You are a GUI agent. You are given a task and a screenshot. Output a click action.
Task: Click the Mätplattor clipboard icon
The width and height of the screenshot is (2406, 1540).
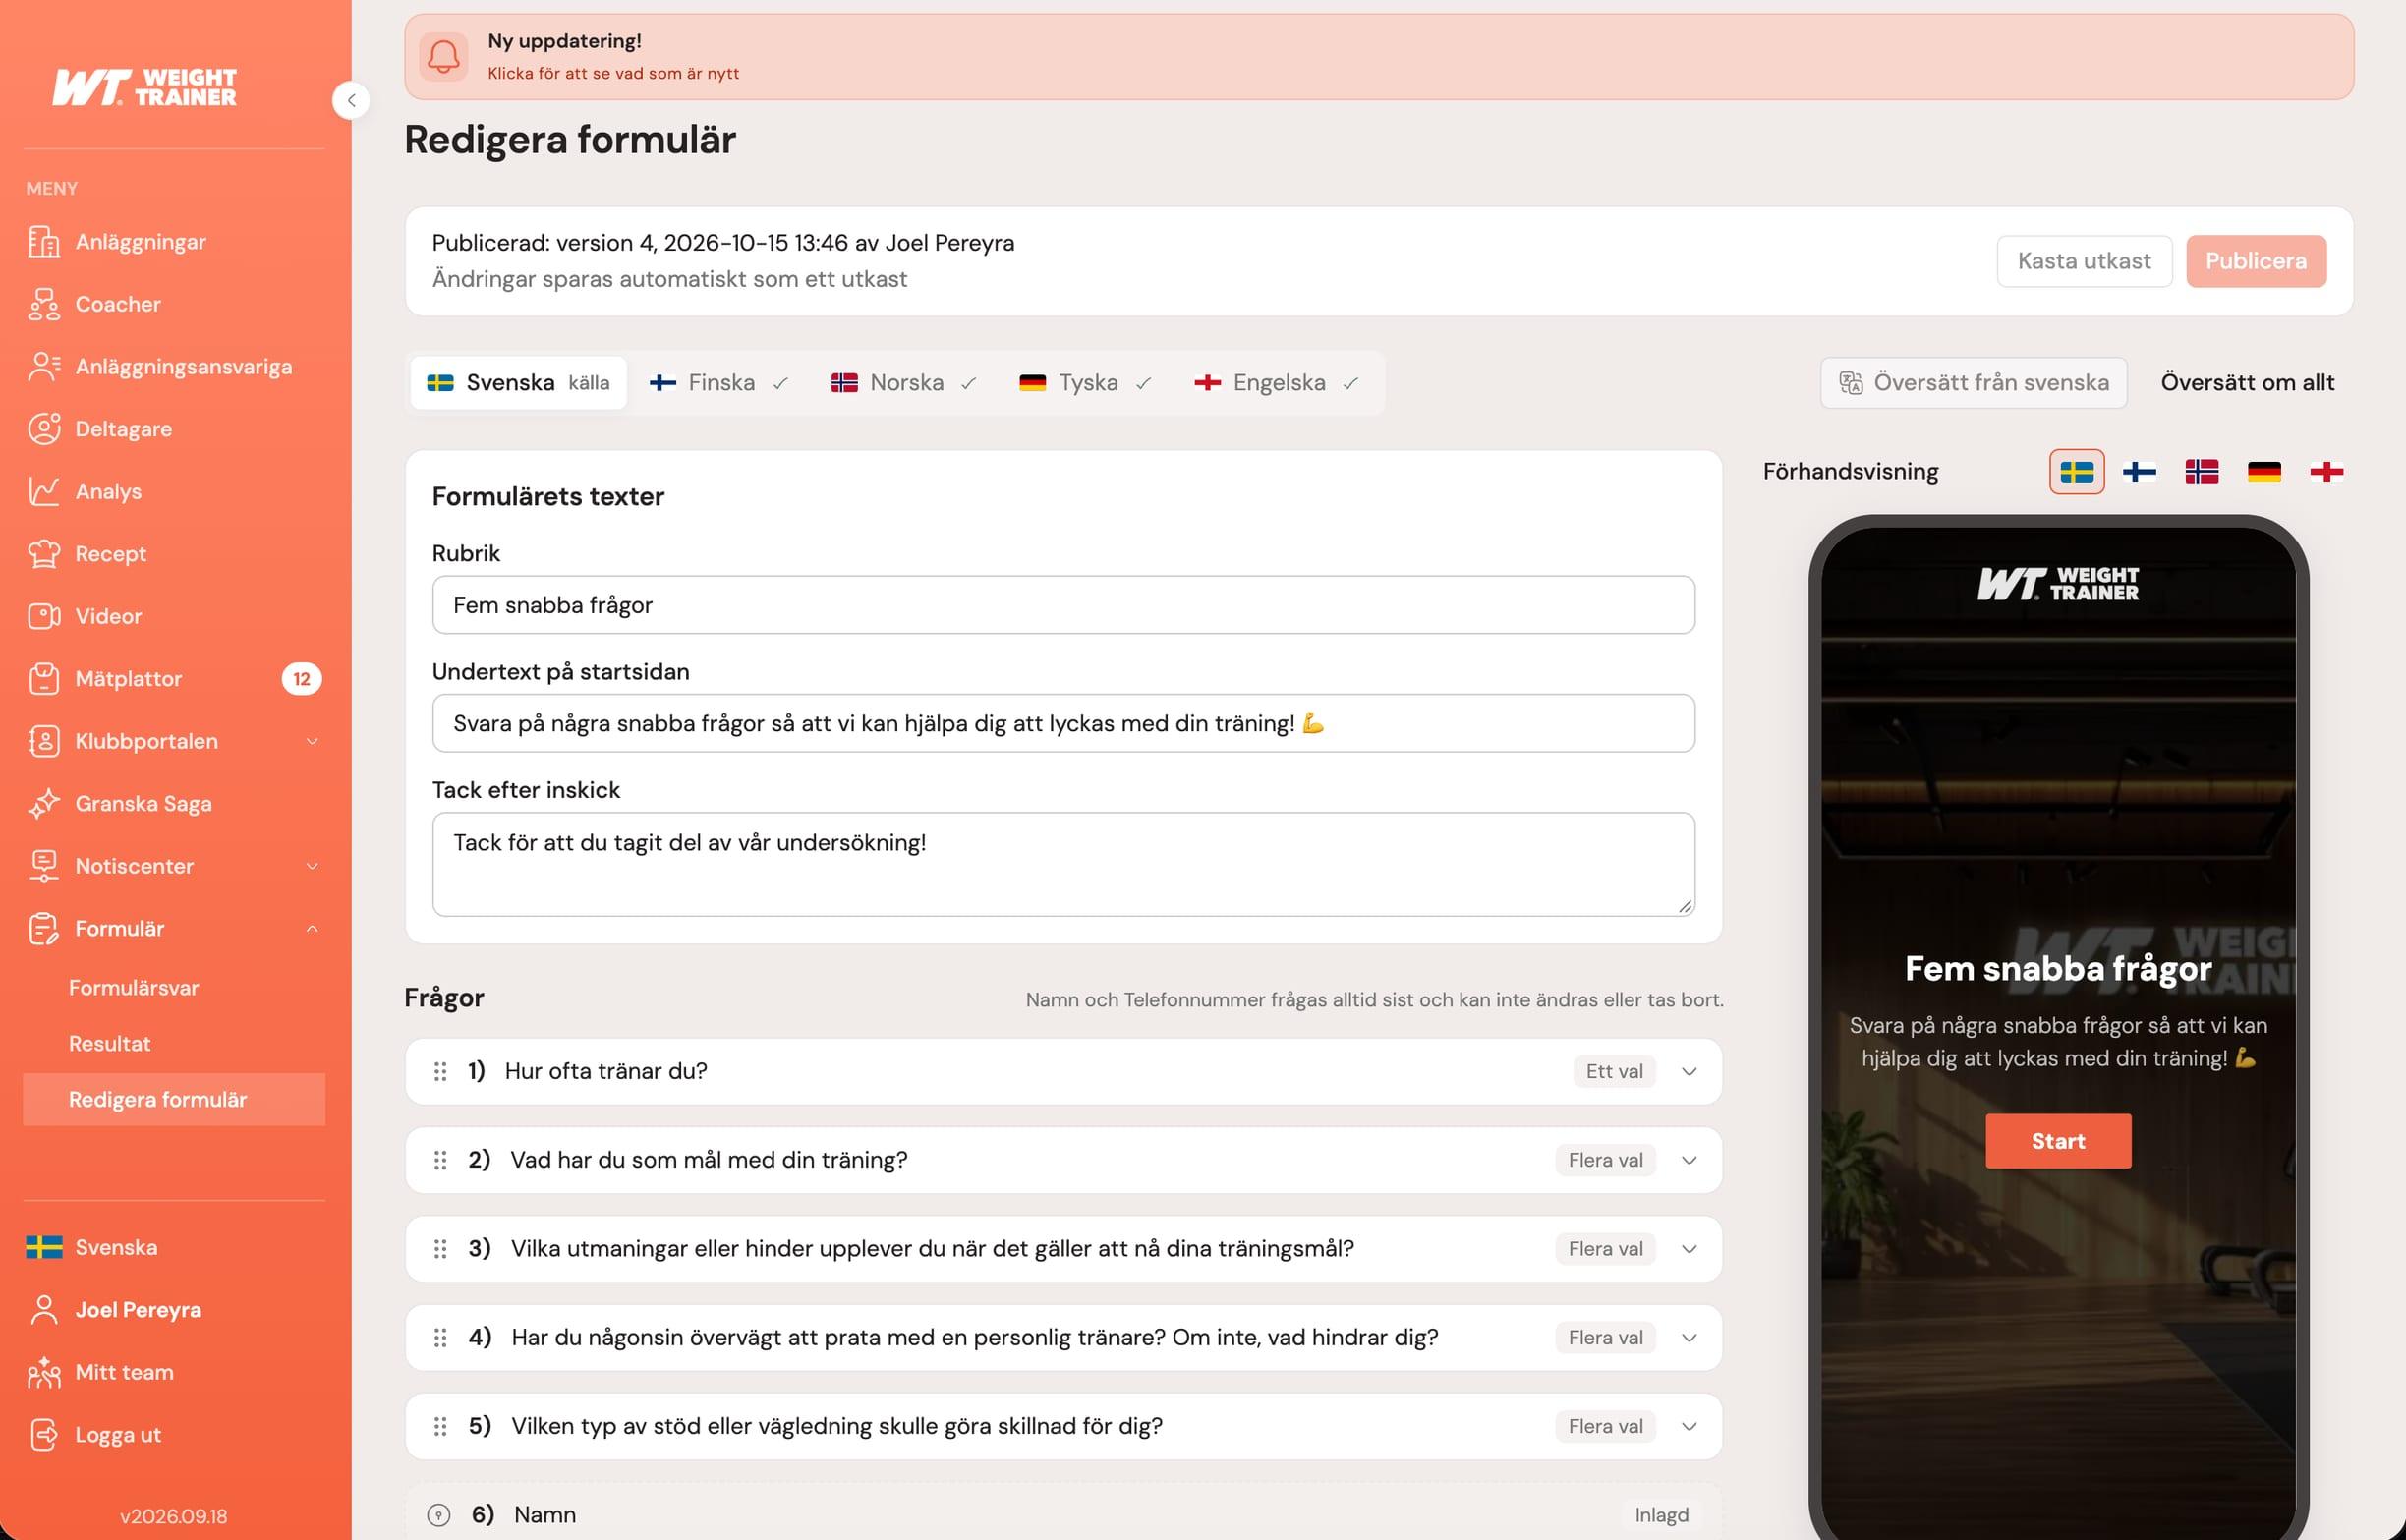[44, 679]
